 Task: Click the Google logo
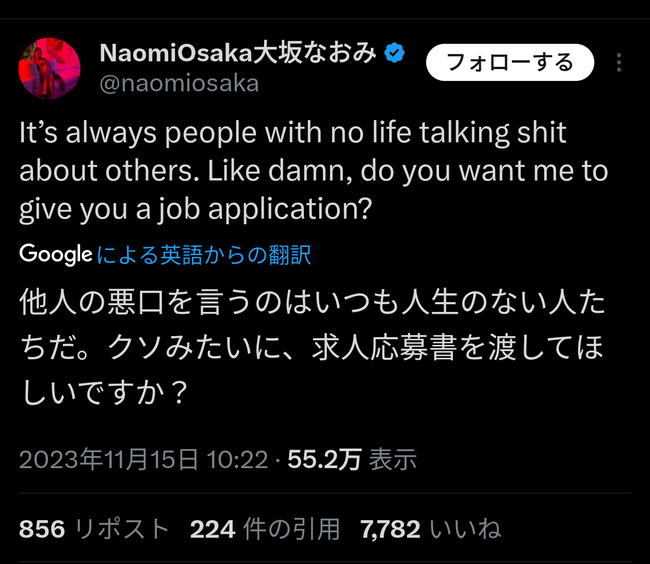point(56,254)
